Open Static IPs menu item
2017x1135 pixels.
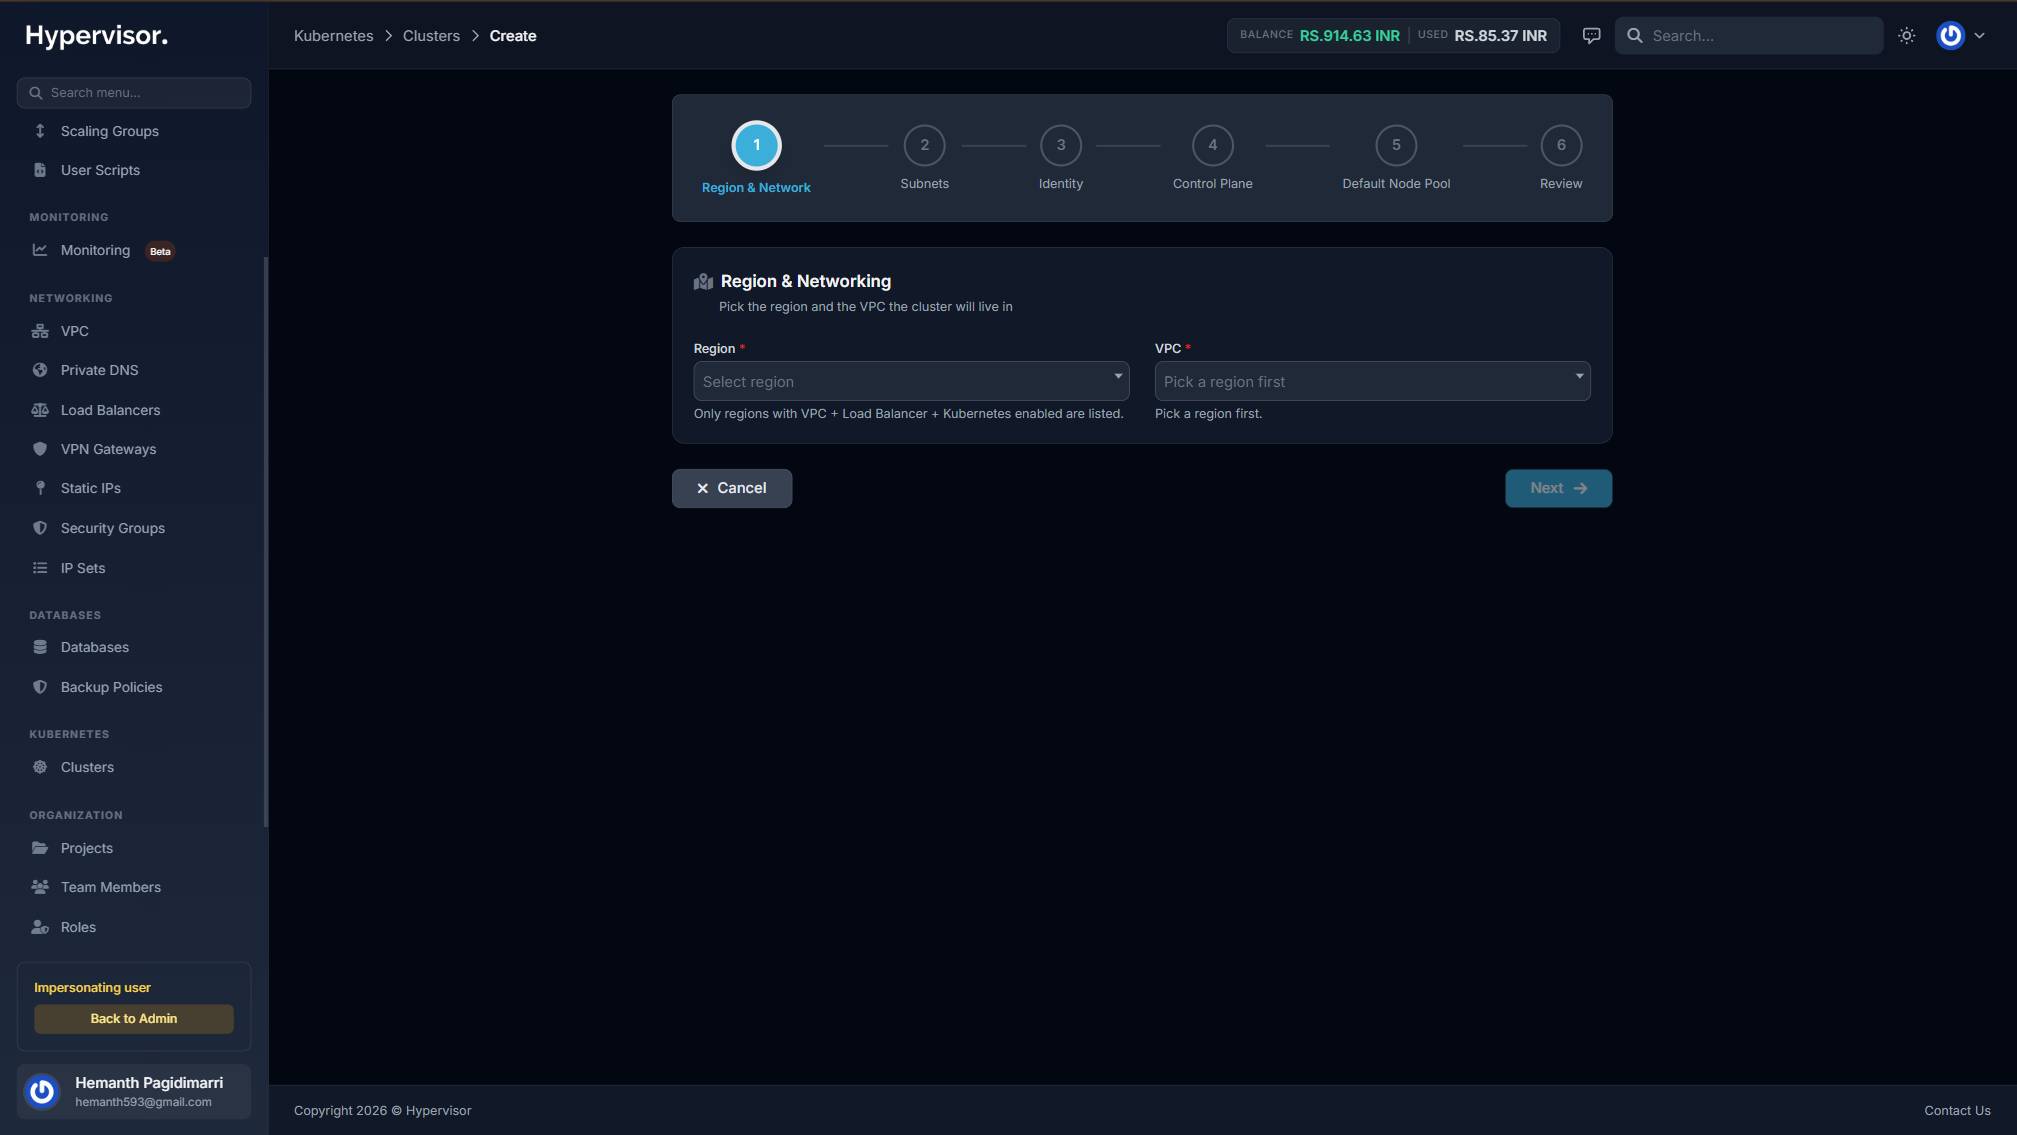point(134,488)
